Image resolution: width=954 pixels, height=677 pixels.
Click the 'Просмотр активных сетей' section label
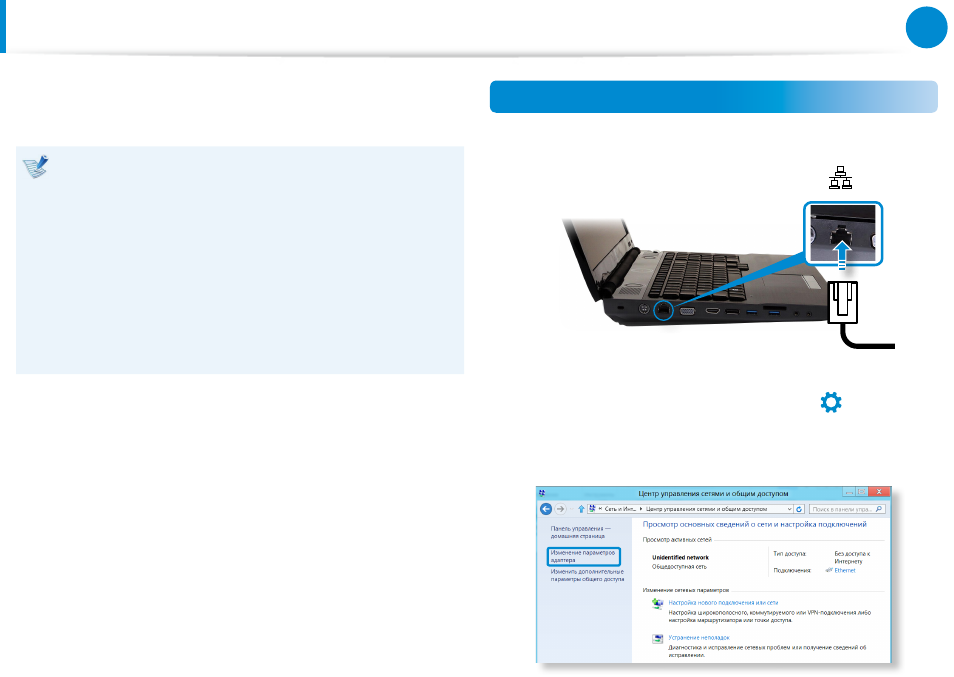677,540
